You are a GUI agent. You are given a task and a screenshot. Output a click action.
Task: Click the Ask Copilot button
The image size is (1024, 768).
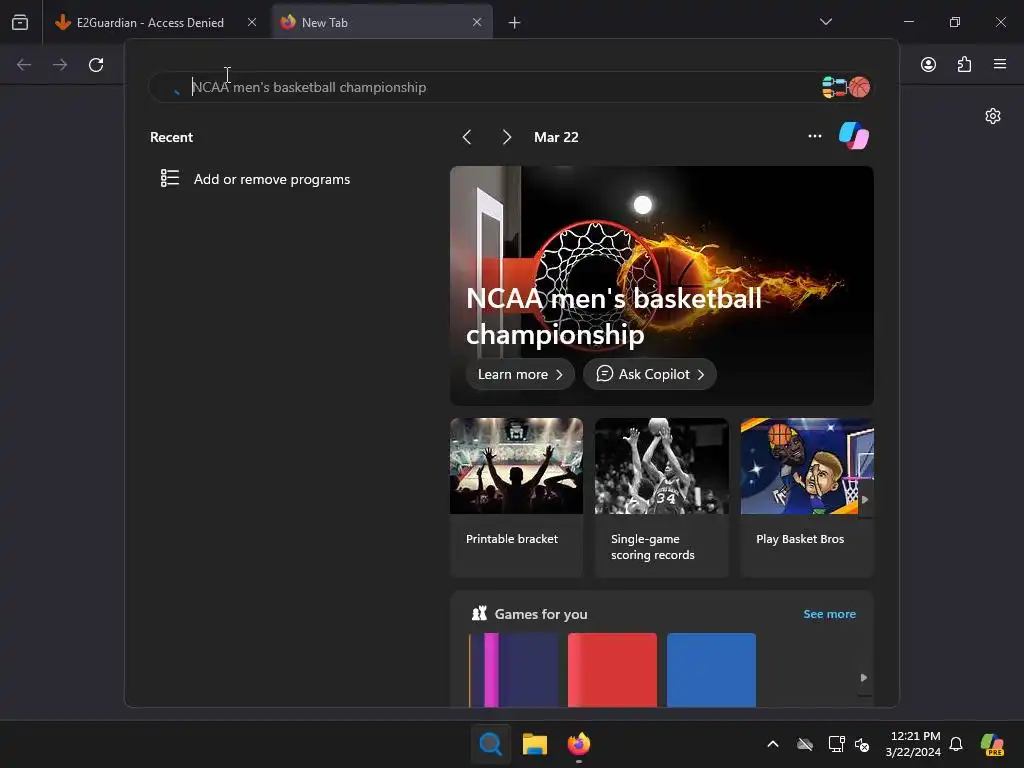(x=650, y=374)
